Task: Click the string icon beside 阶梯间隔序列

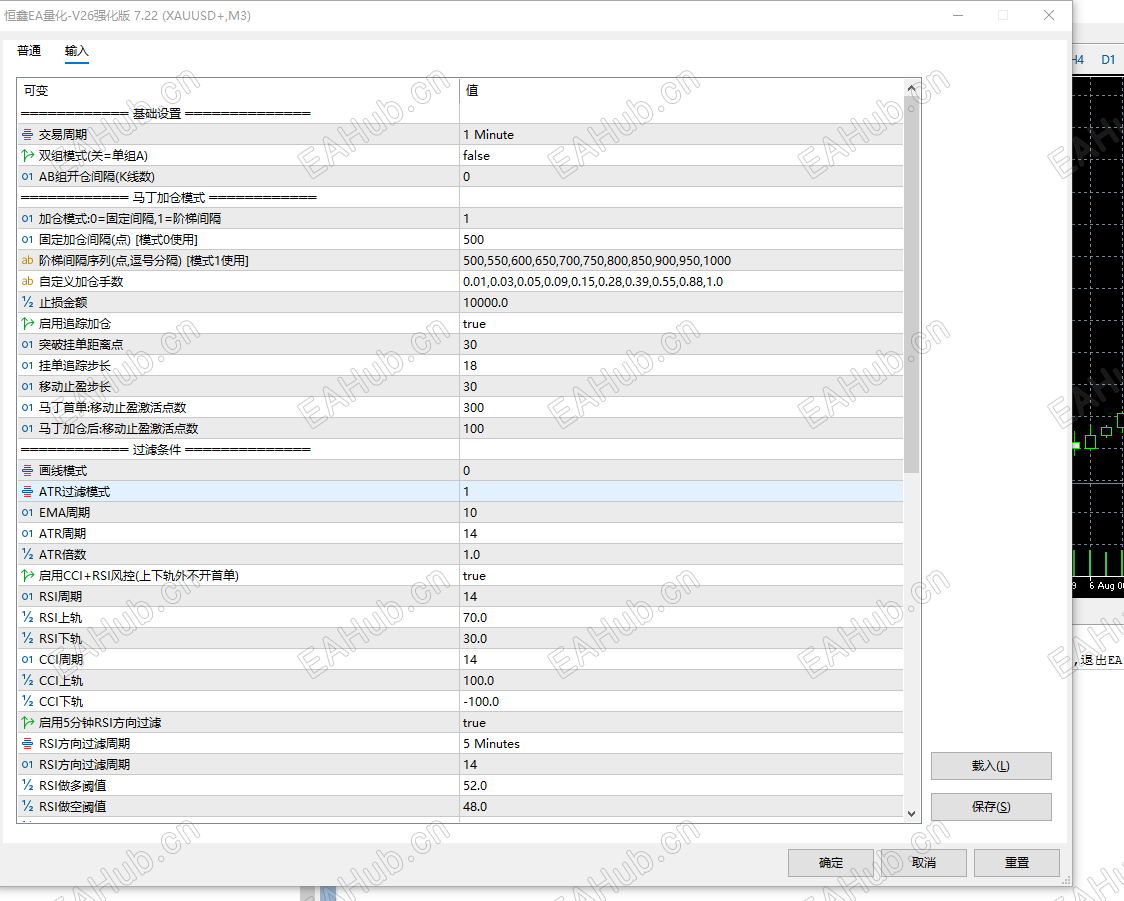Action: tap(27, 260)
